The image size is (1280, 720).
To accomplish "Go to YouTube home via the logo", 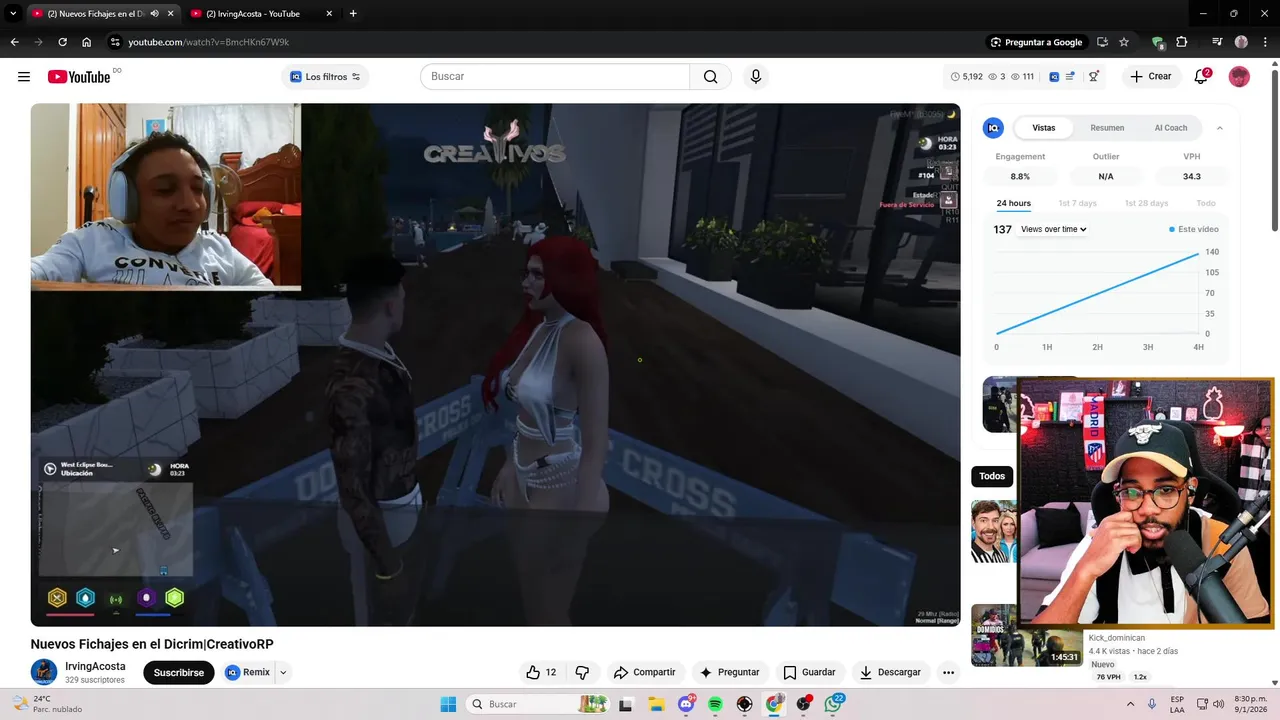I will click(79, 77).
